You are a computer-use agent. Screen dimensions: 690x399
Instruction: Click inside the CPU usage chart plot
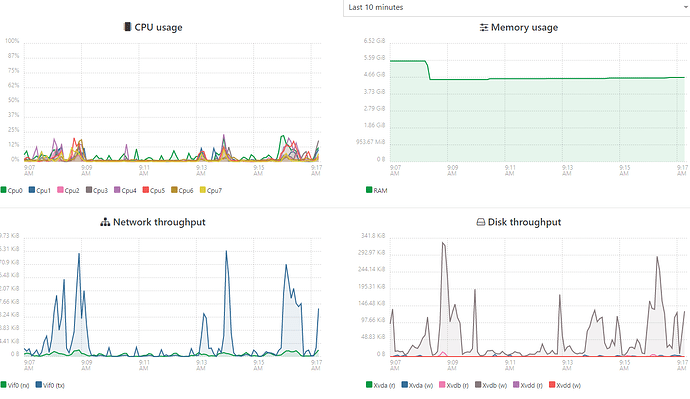172,101
